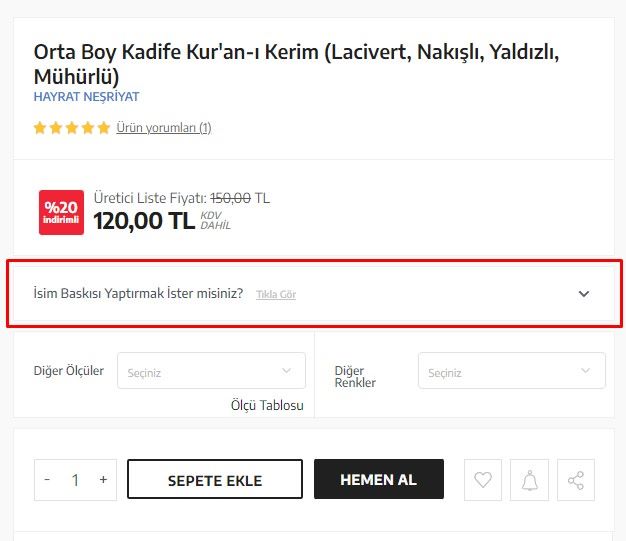Image resolution: width=626 pixels, height=541 pixels.
Task: Open the Diğer Renkler dropdown
Action: (512, 371)
